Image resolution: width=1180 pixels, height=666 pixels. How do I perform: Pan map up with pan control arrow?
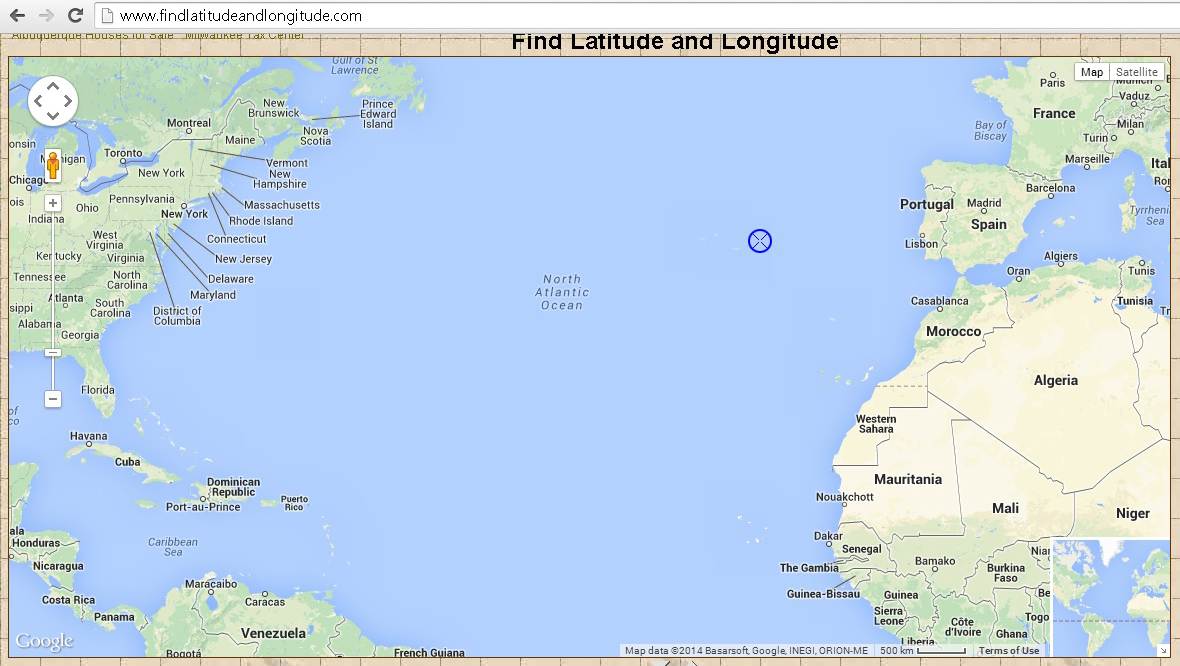[53, 87]
